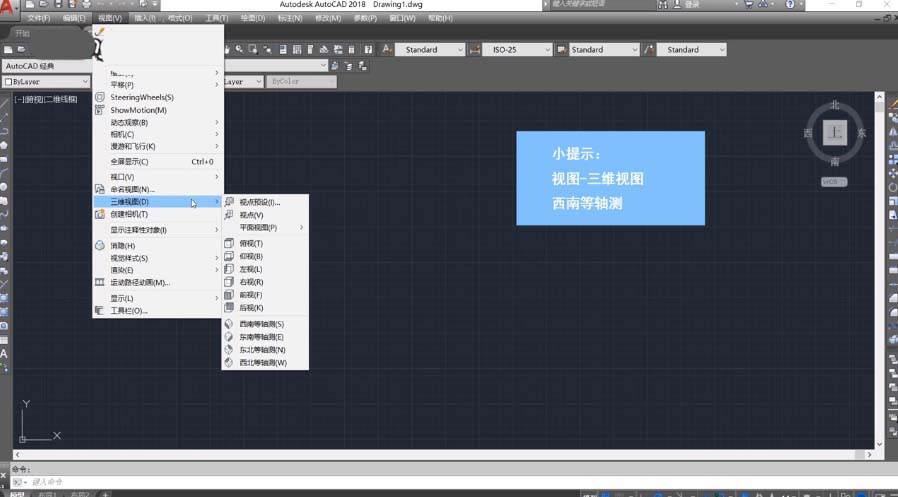The width and height of the screenshot is (898, 497).
Task: Select the Multiline Text 'A' tool in the left toolbar
Action: point(4,354)
